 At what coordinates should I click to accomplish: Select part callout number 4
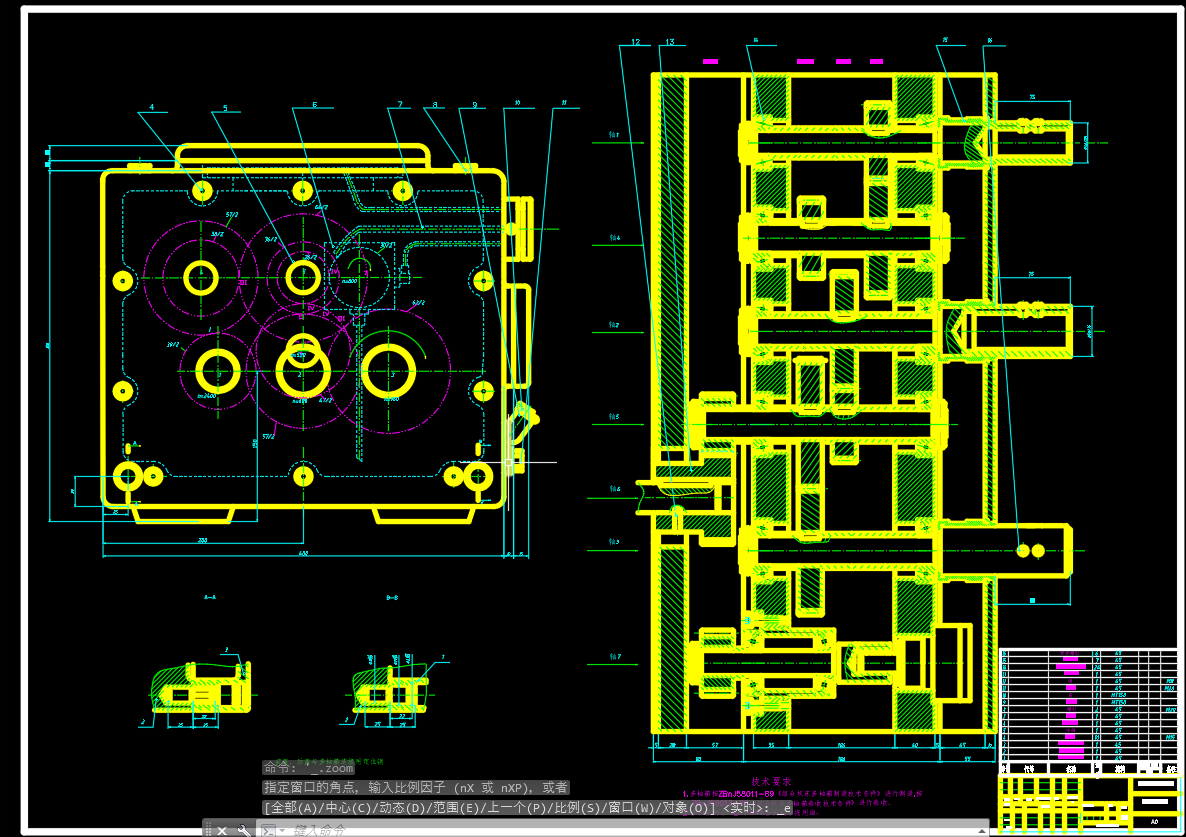[152, 107]
